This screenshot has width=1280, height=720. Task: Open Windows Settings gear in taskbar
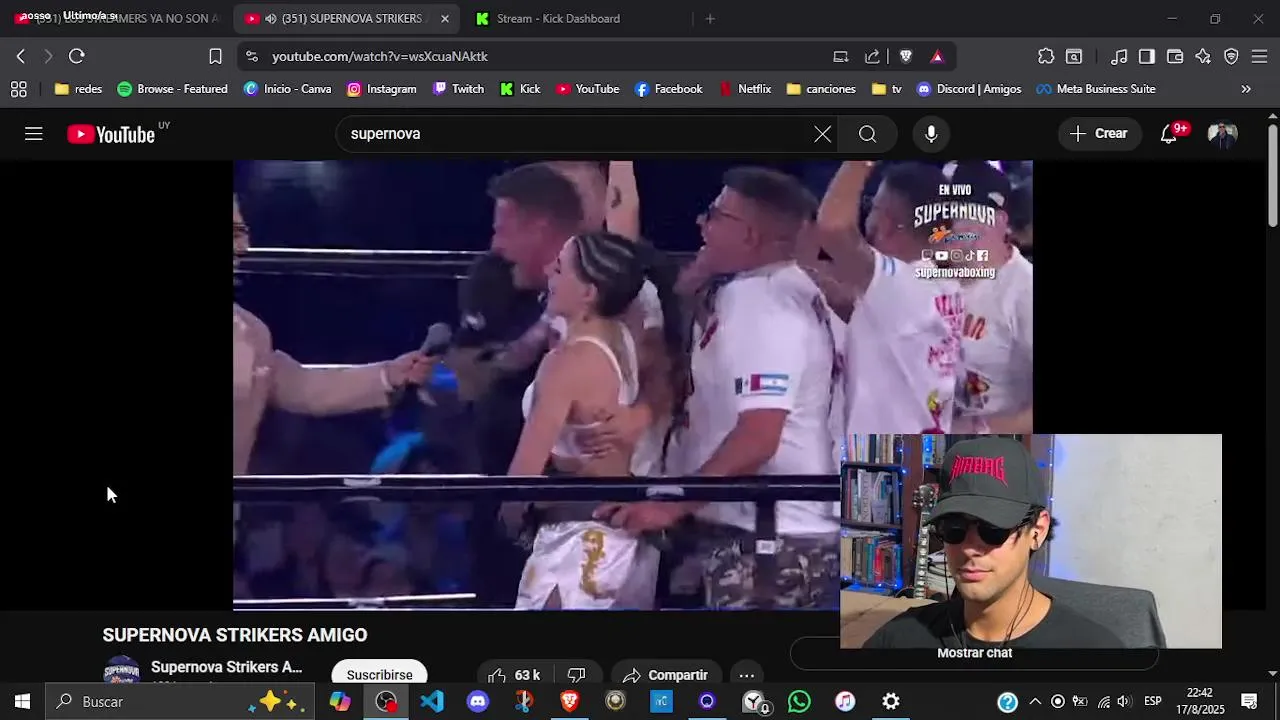point(891,702)
